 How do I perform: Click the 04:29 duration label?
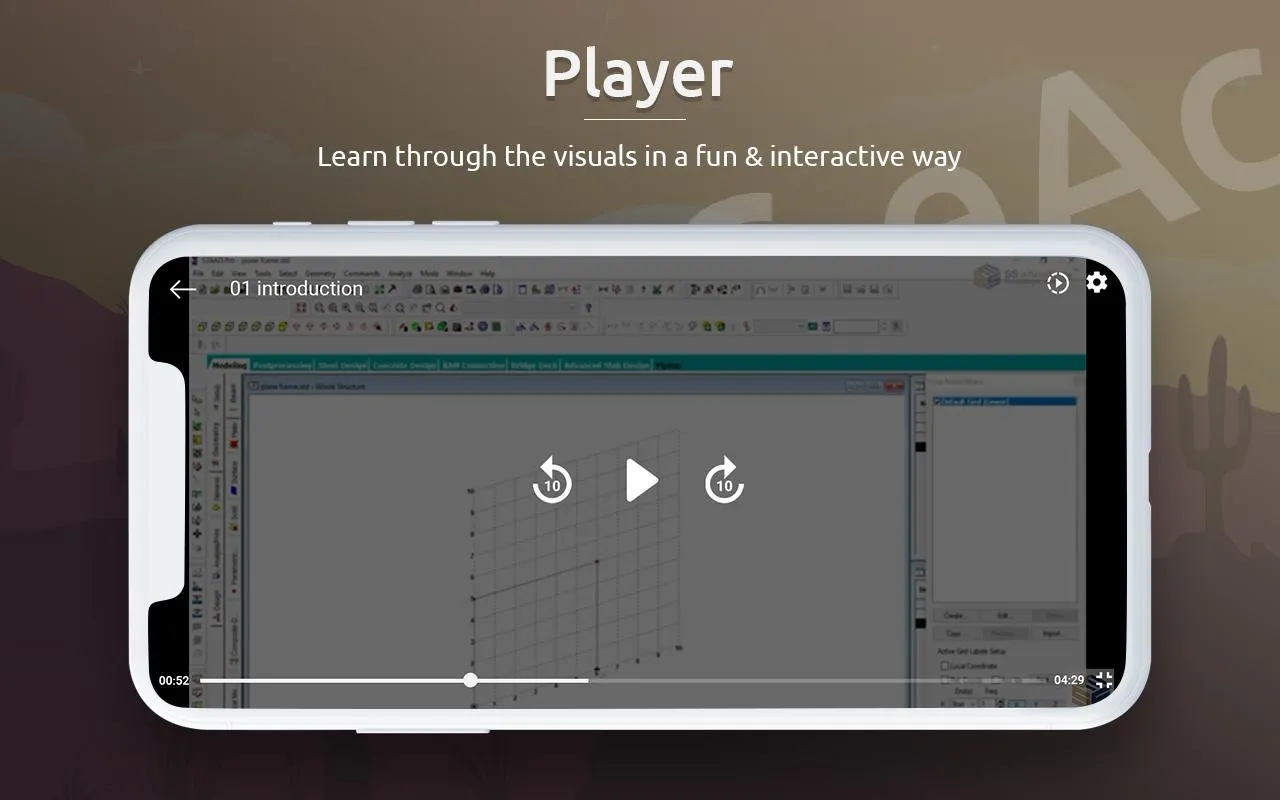pyautogui.click(x=1069, y=680)
